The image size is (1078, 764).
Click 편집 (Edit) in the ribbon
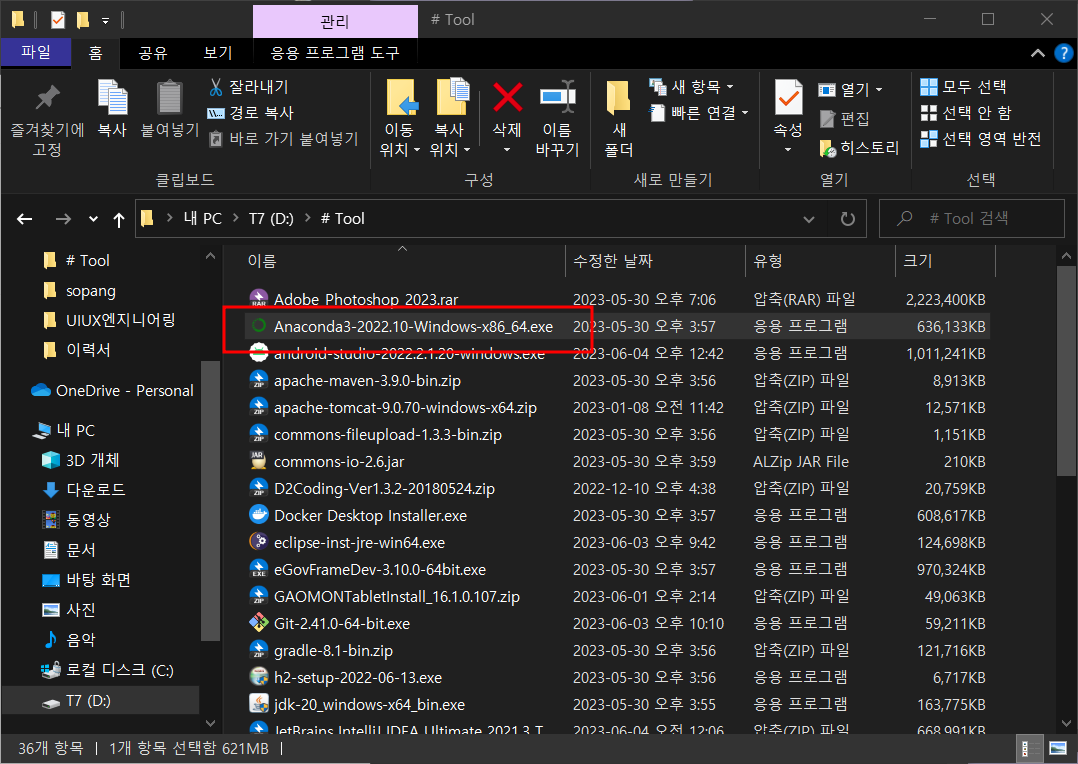[845, 119]
